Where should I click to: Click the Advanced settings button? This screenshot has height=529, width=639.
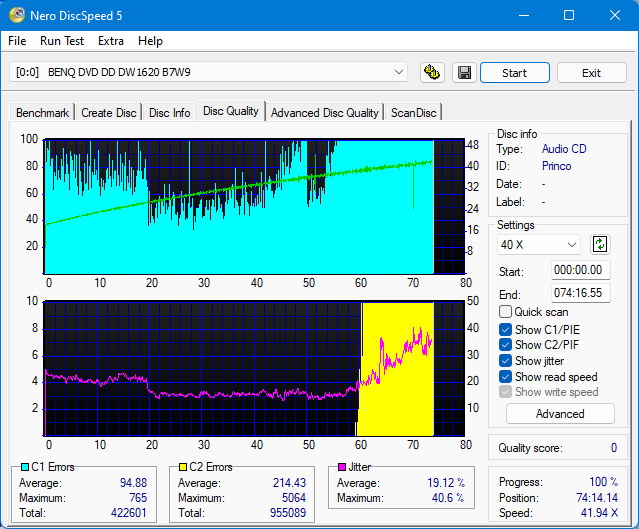[560, 414]
